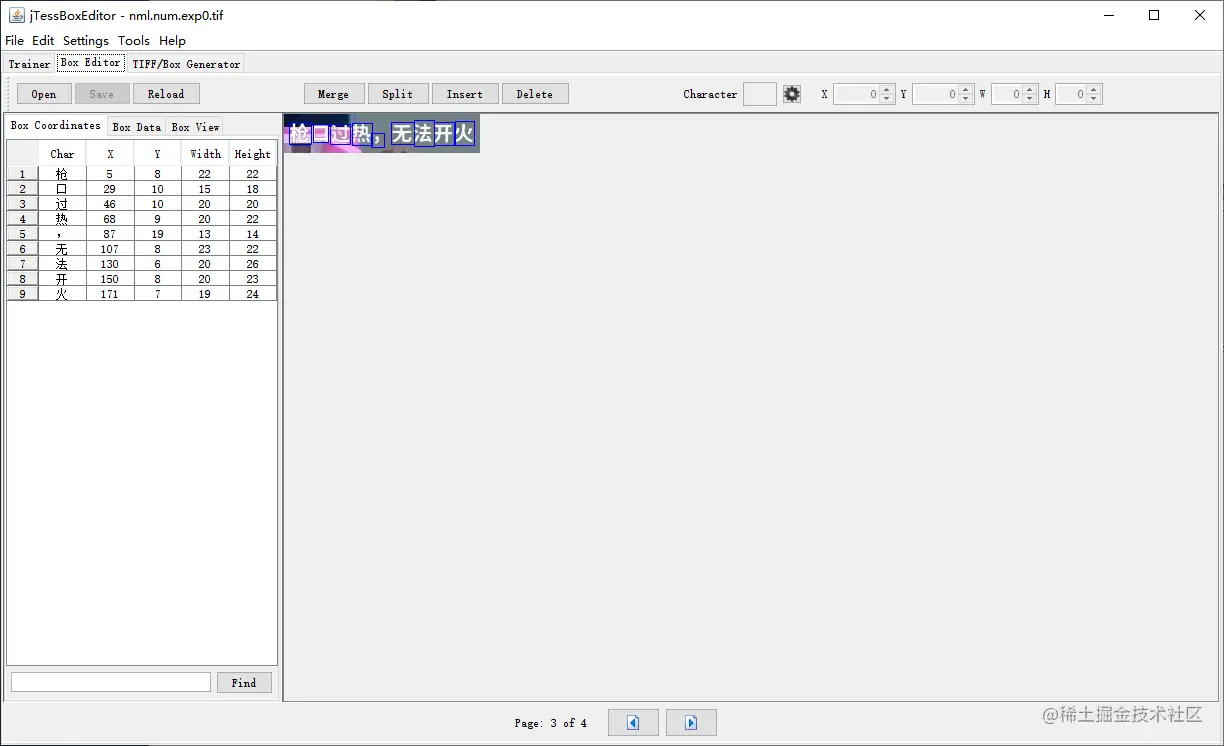Click the W width input field
This screenshot has height=746, width=1224.
pos(1007,94)
